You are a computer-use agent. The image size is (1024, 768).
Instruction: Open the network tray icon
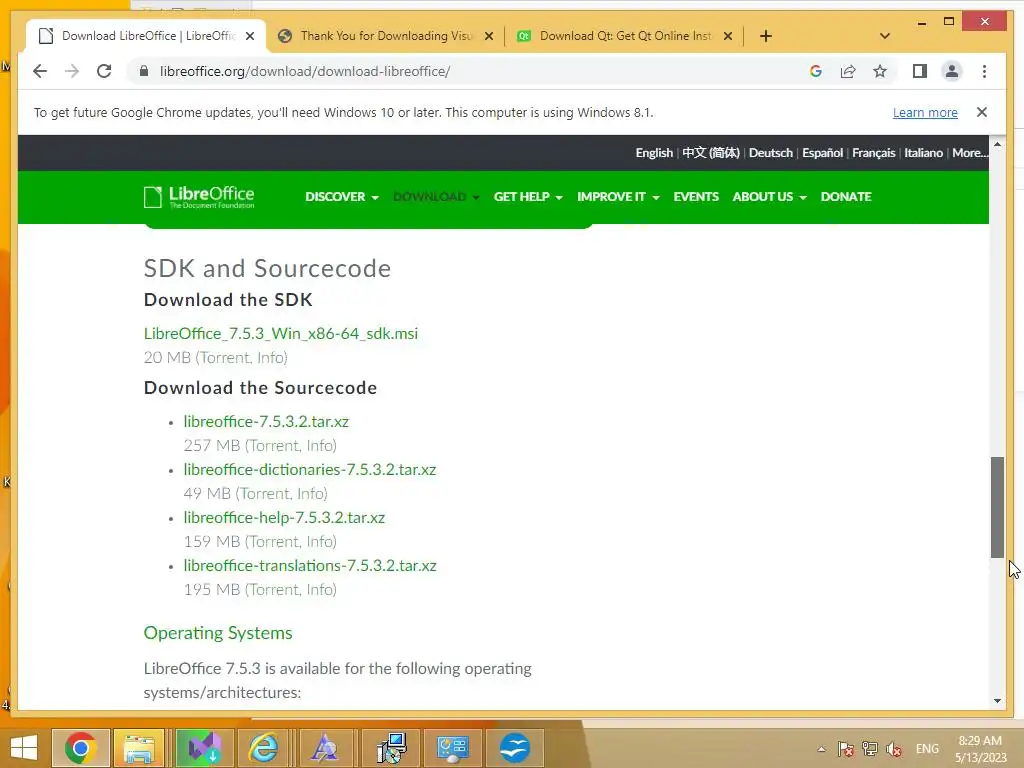pos(870,749)
